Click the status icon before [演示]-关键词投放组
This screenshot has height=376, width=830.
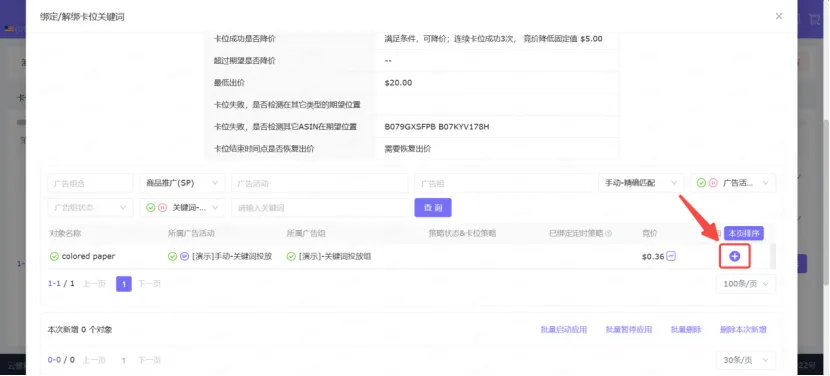pyautogui.click(x=291, y=256)
